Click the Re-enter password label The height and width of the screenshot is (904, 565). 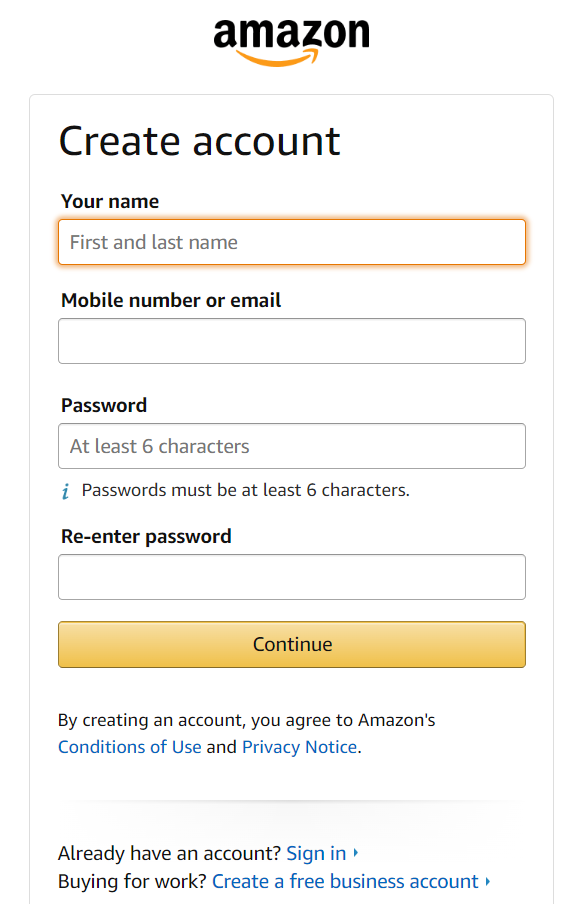click(x=146, y=537)
